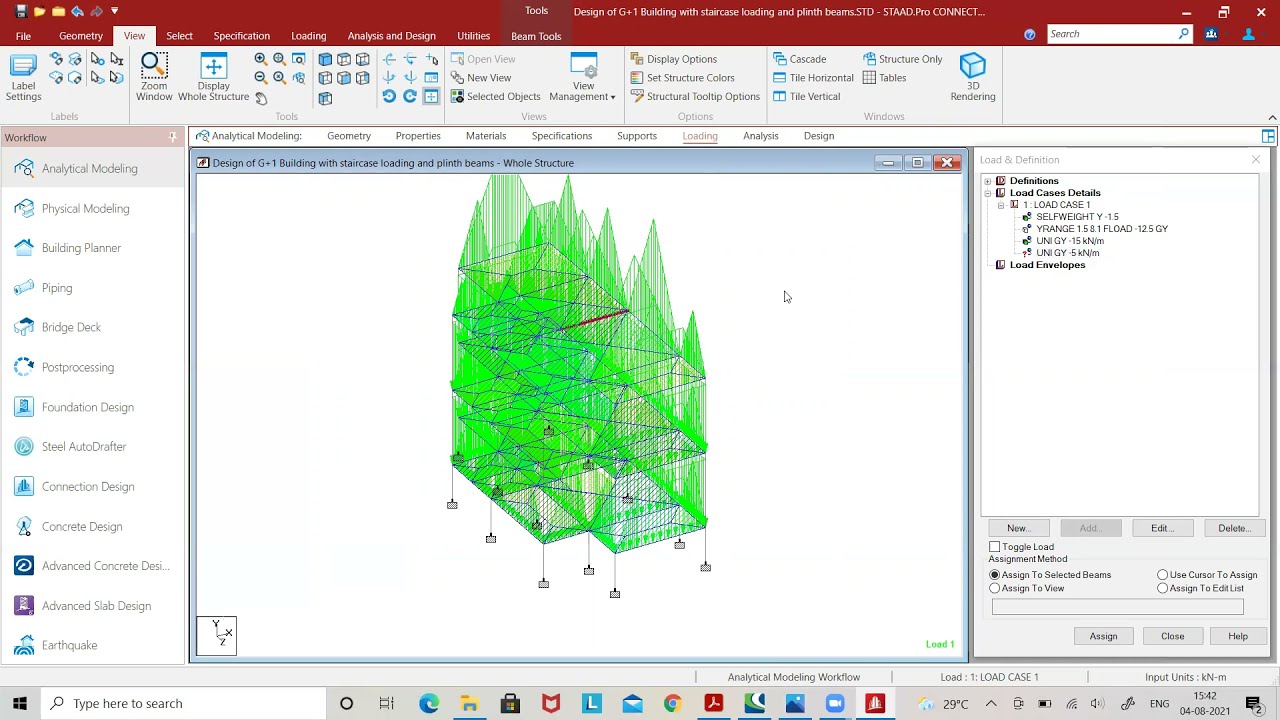The width and height of the screenshot is (1280, 720).
Task: Open Physical Modeling workflow
Action: (x=85, y=208)
